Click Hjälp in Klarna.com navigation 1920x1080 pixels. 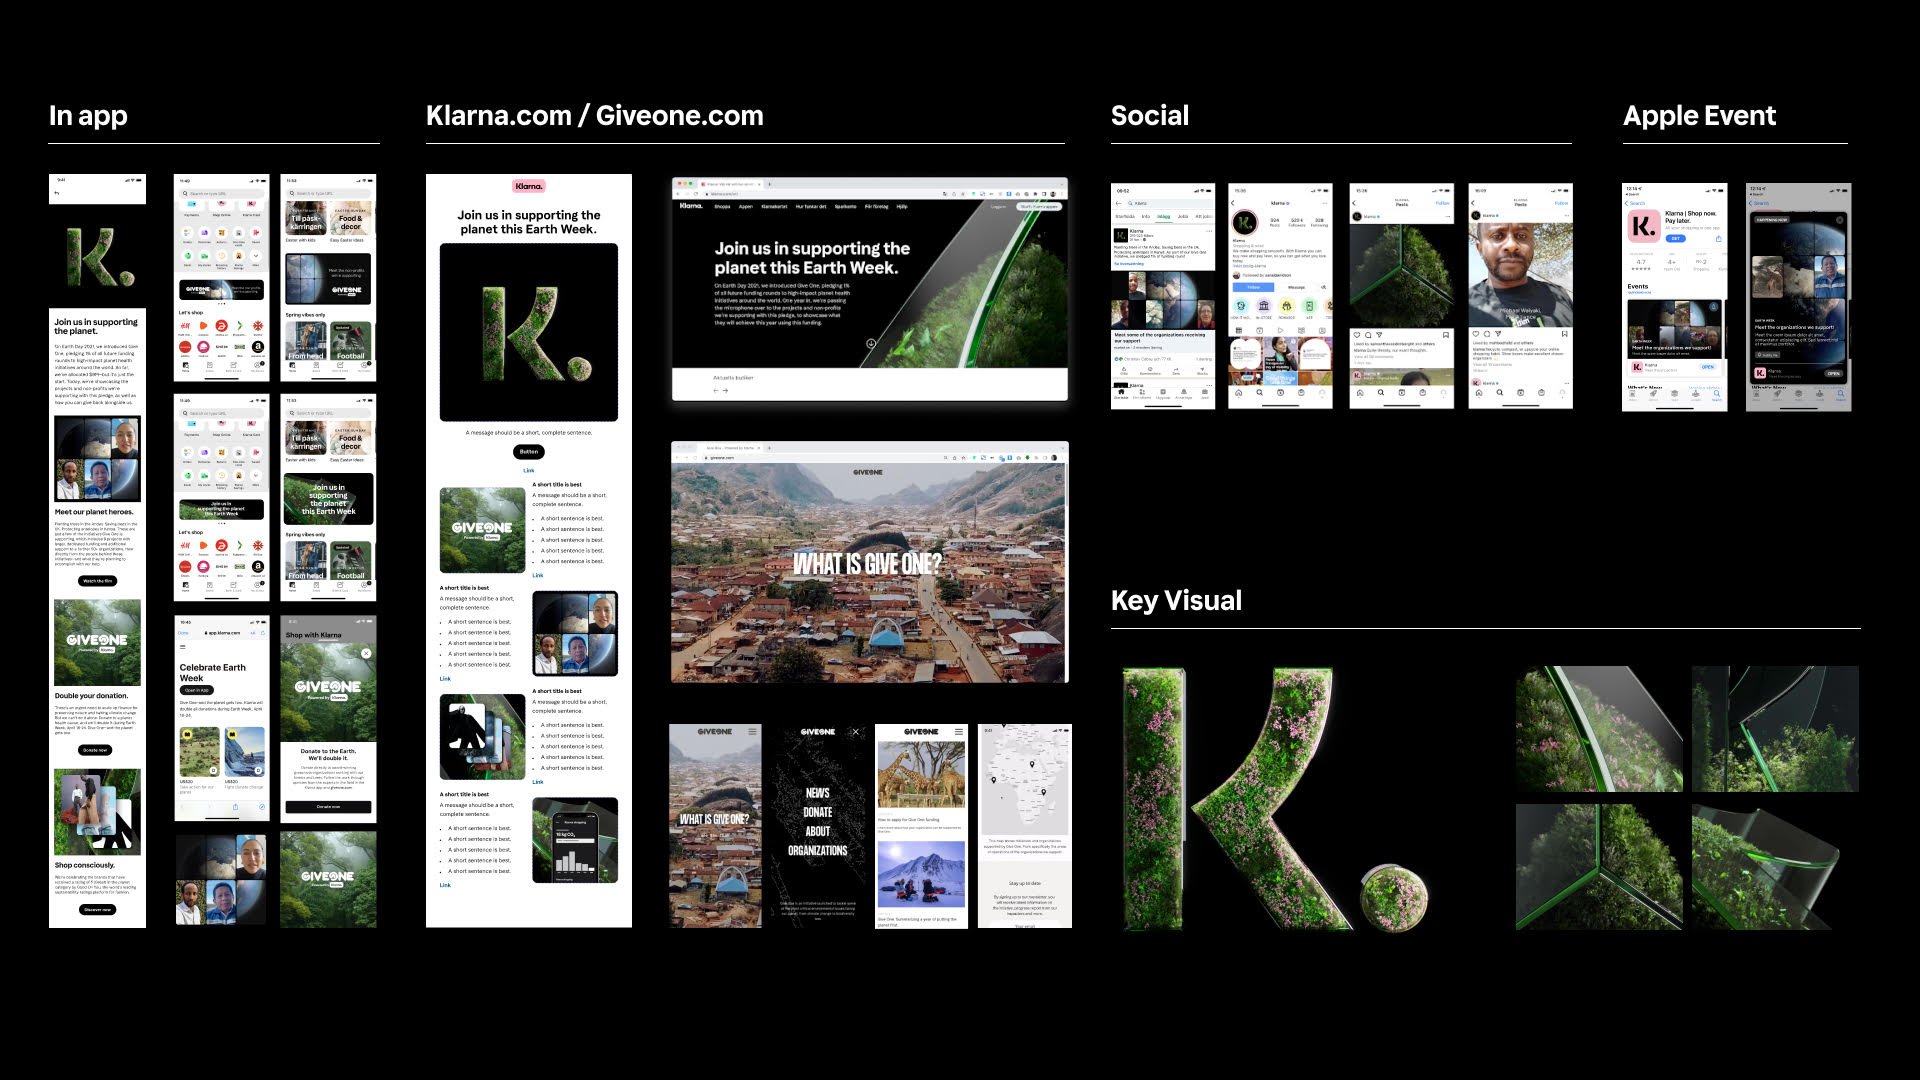click(902, 207)
